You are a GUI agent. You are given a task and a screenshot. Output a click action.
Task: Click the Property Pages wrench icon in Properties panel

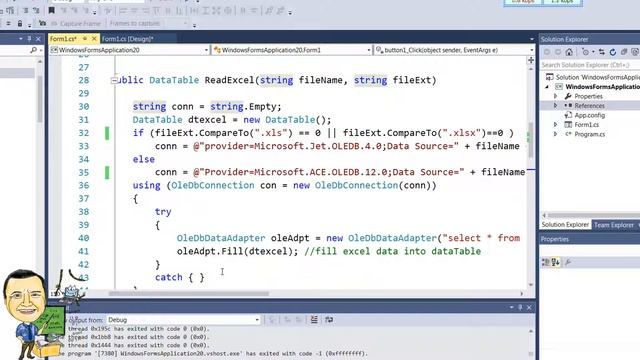pyautogui.click(x=567, y=262)
